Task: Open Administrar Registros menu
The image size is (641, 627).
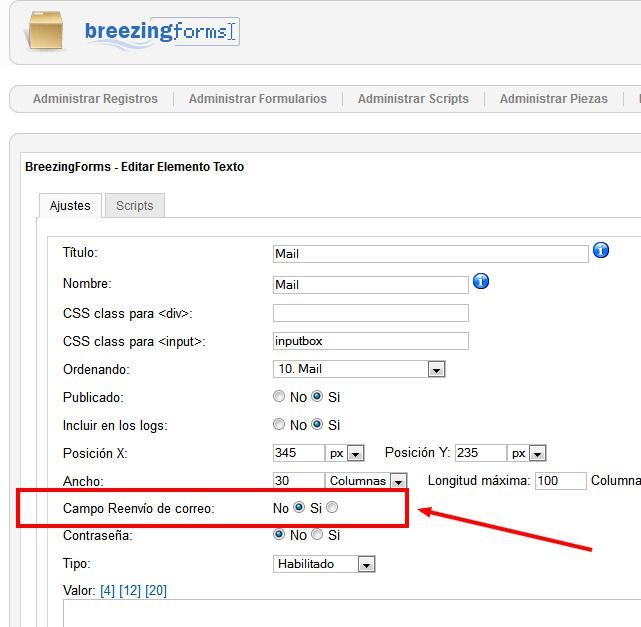Action: tap(95, 99)
